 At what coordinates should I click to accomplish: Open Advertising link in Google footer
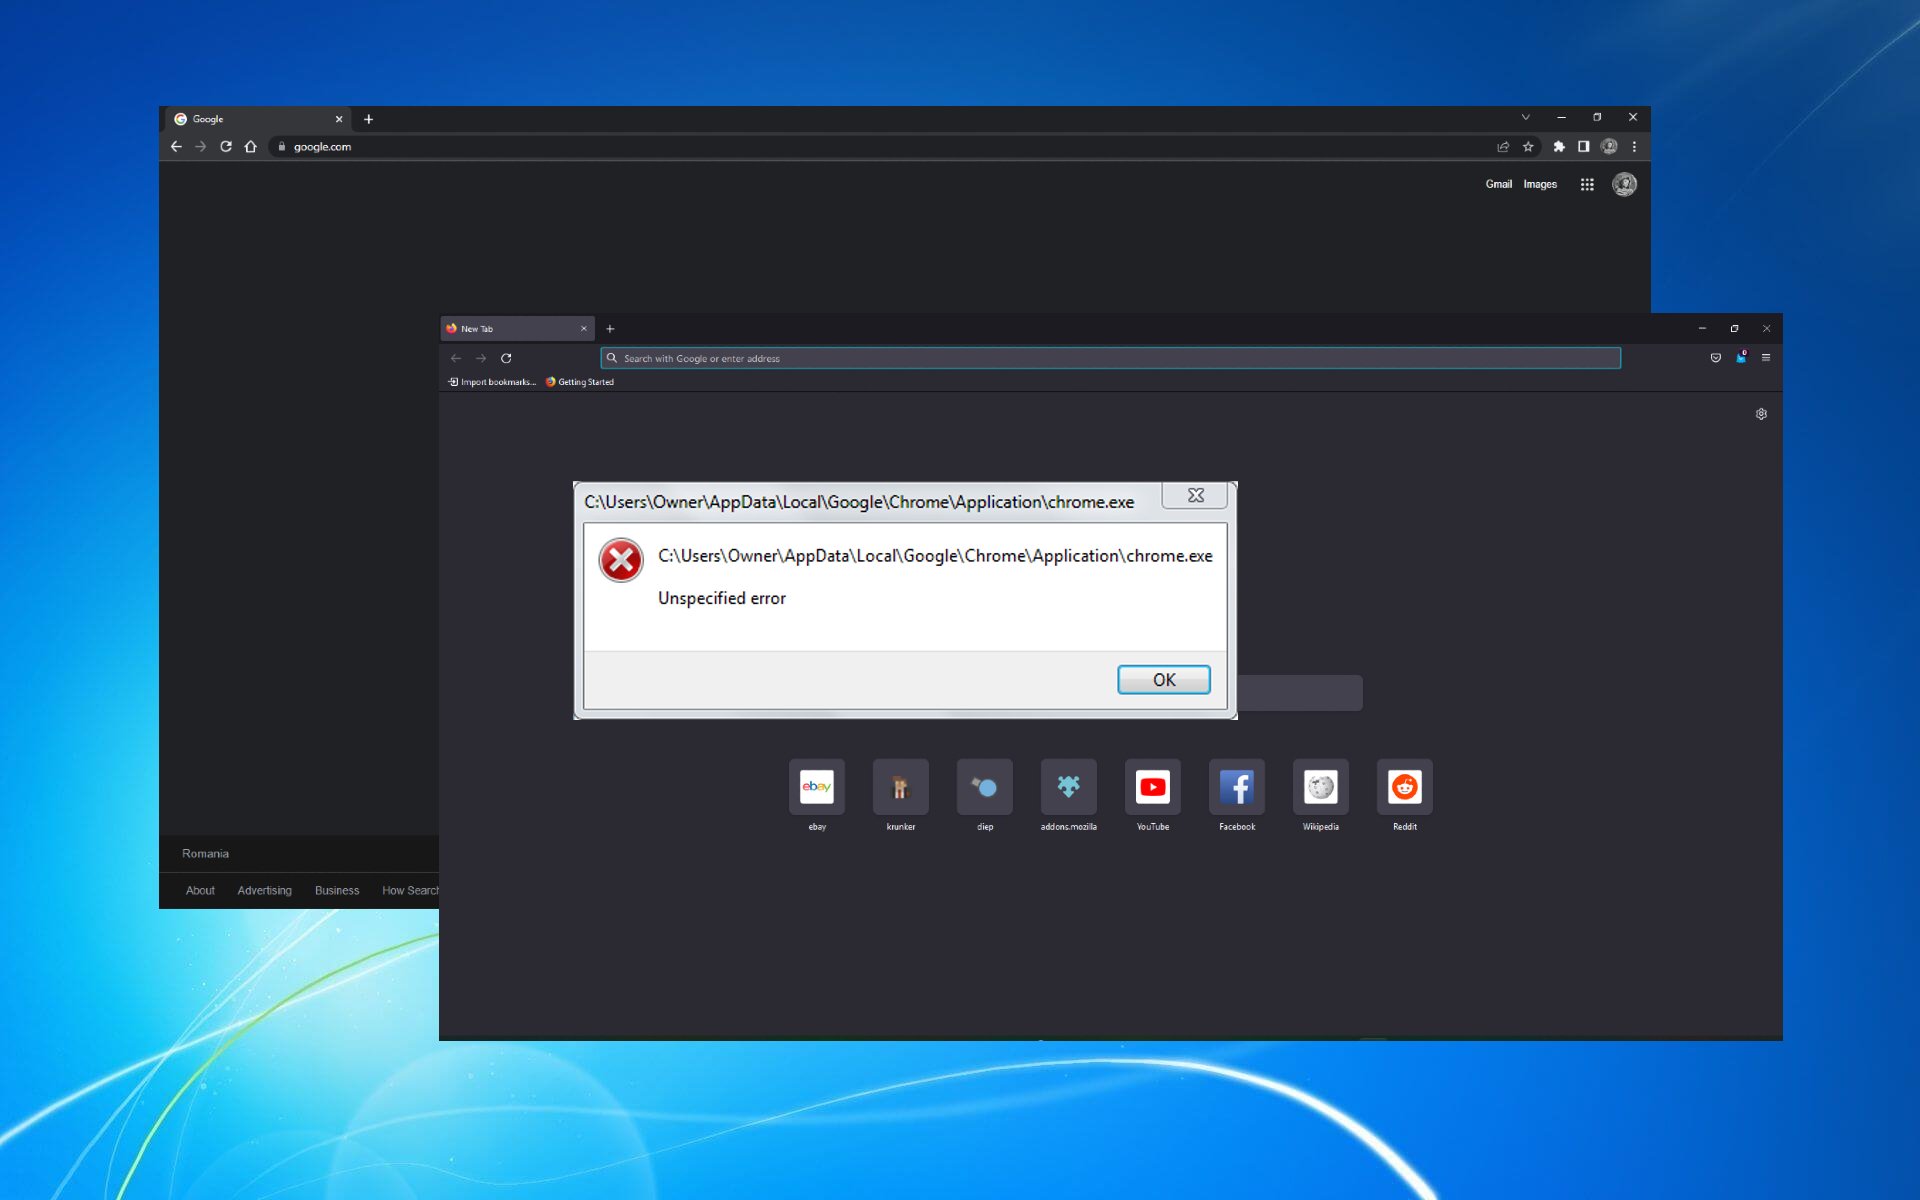265,890
